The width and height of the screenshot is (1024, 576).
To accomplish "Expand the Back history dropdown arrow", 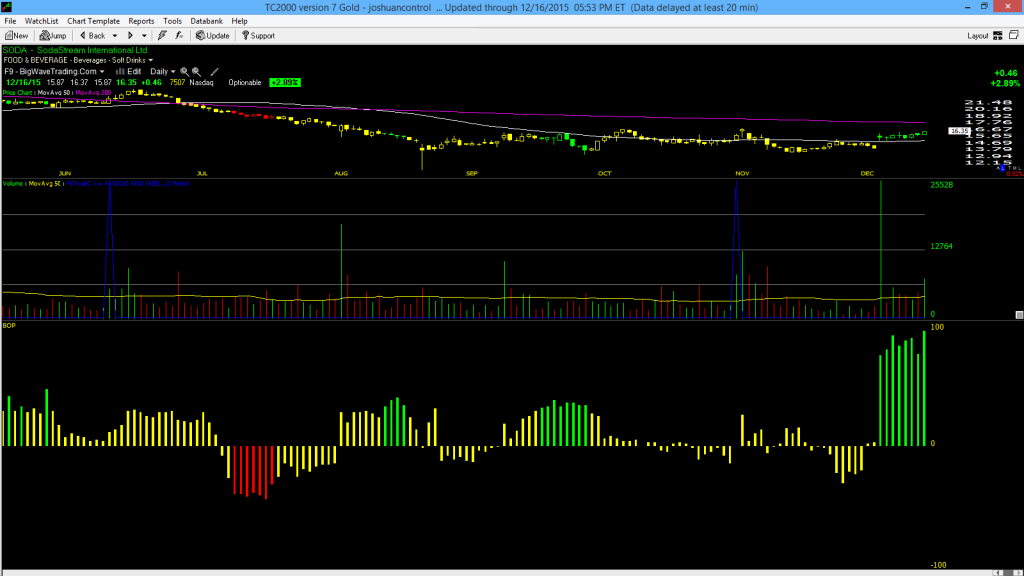I will click(115, 36).
